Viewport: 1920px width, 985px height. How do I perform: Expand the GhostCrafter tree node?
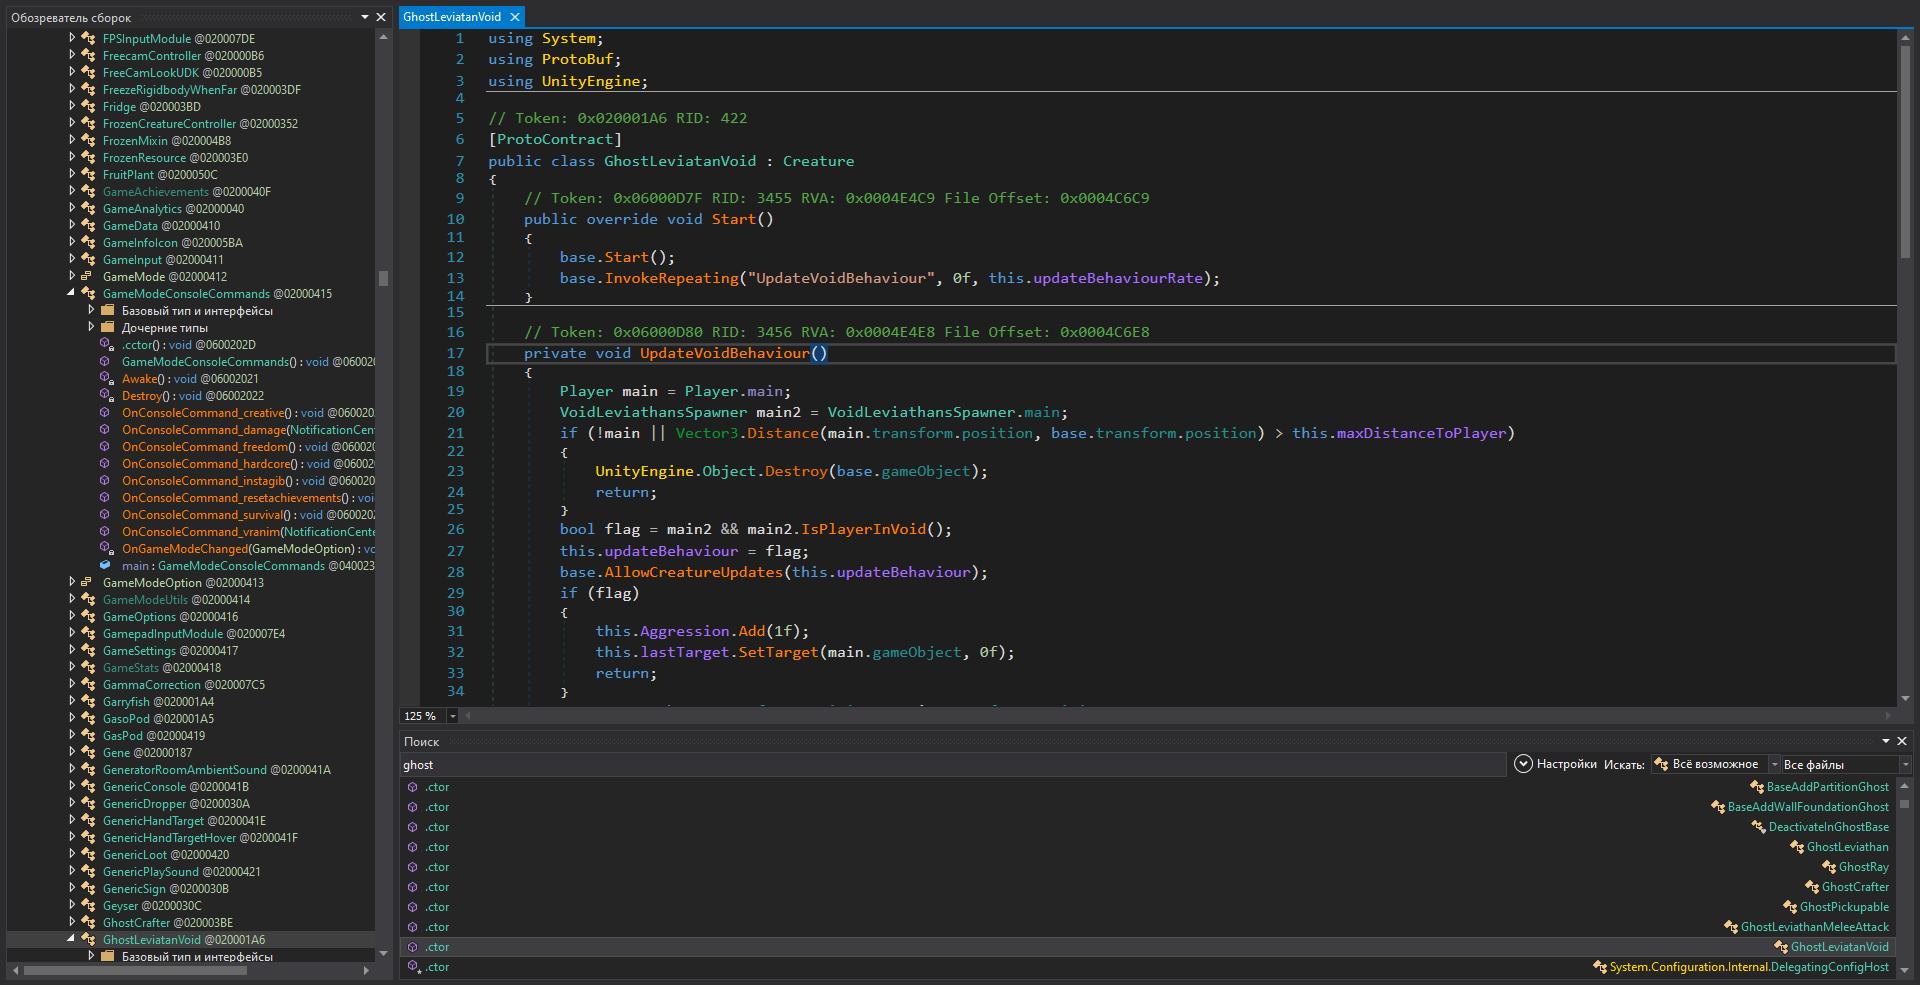72,923
